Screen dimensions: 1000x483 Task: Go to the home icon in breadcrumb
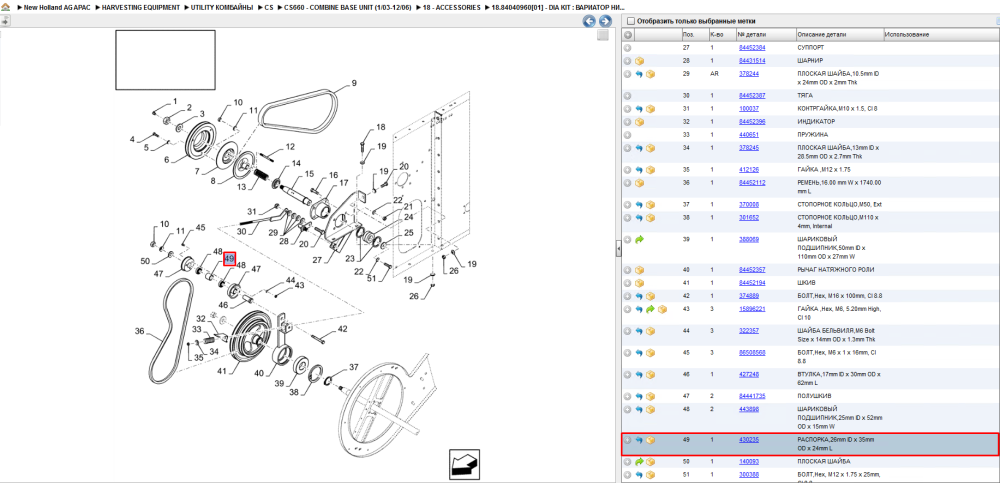pos(6,8)
